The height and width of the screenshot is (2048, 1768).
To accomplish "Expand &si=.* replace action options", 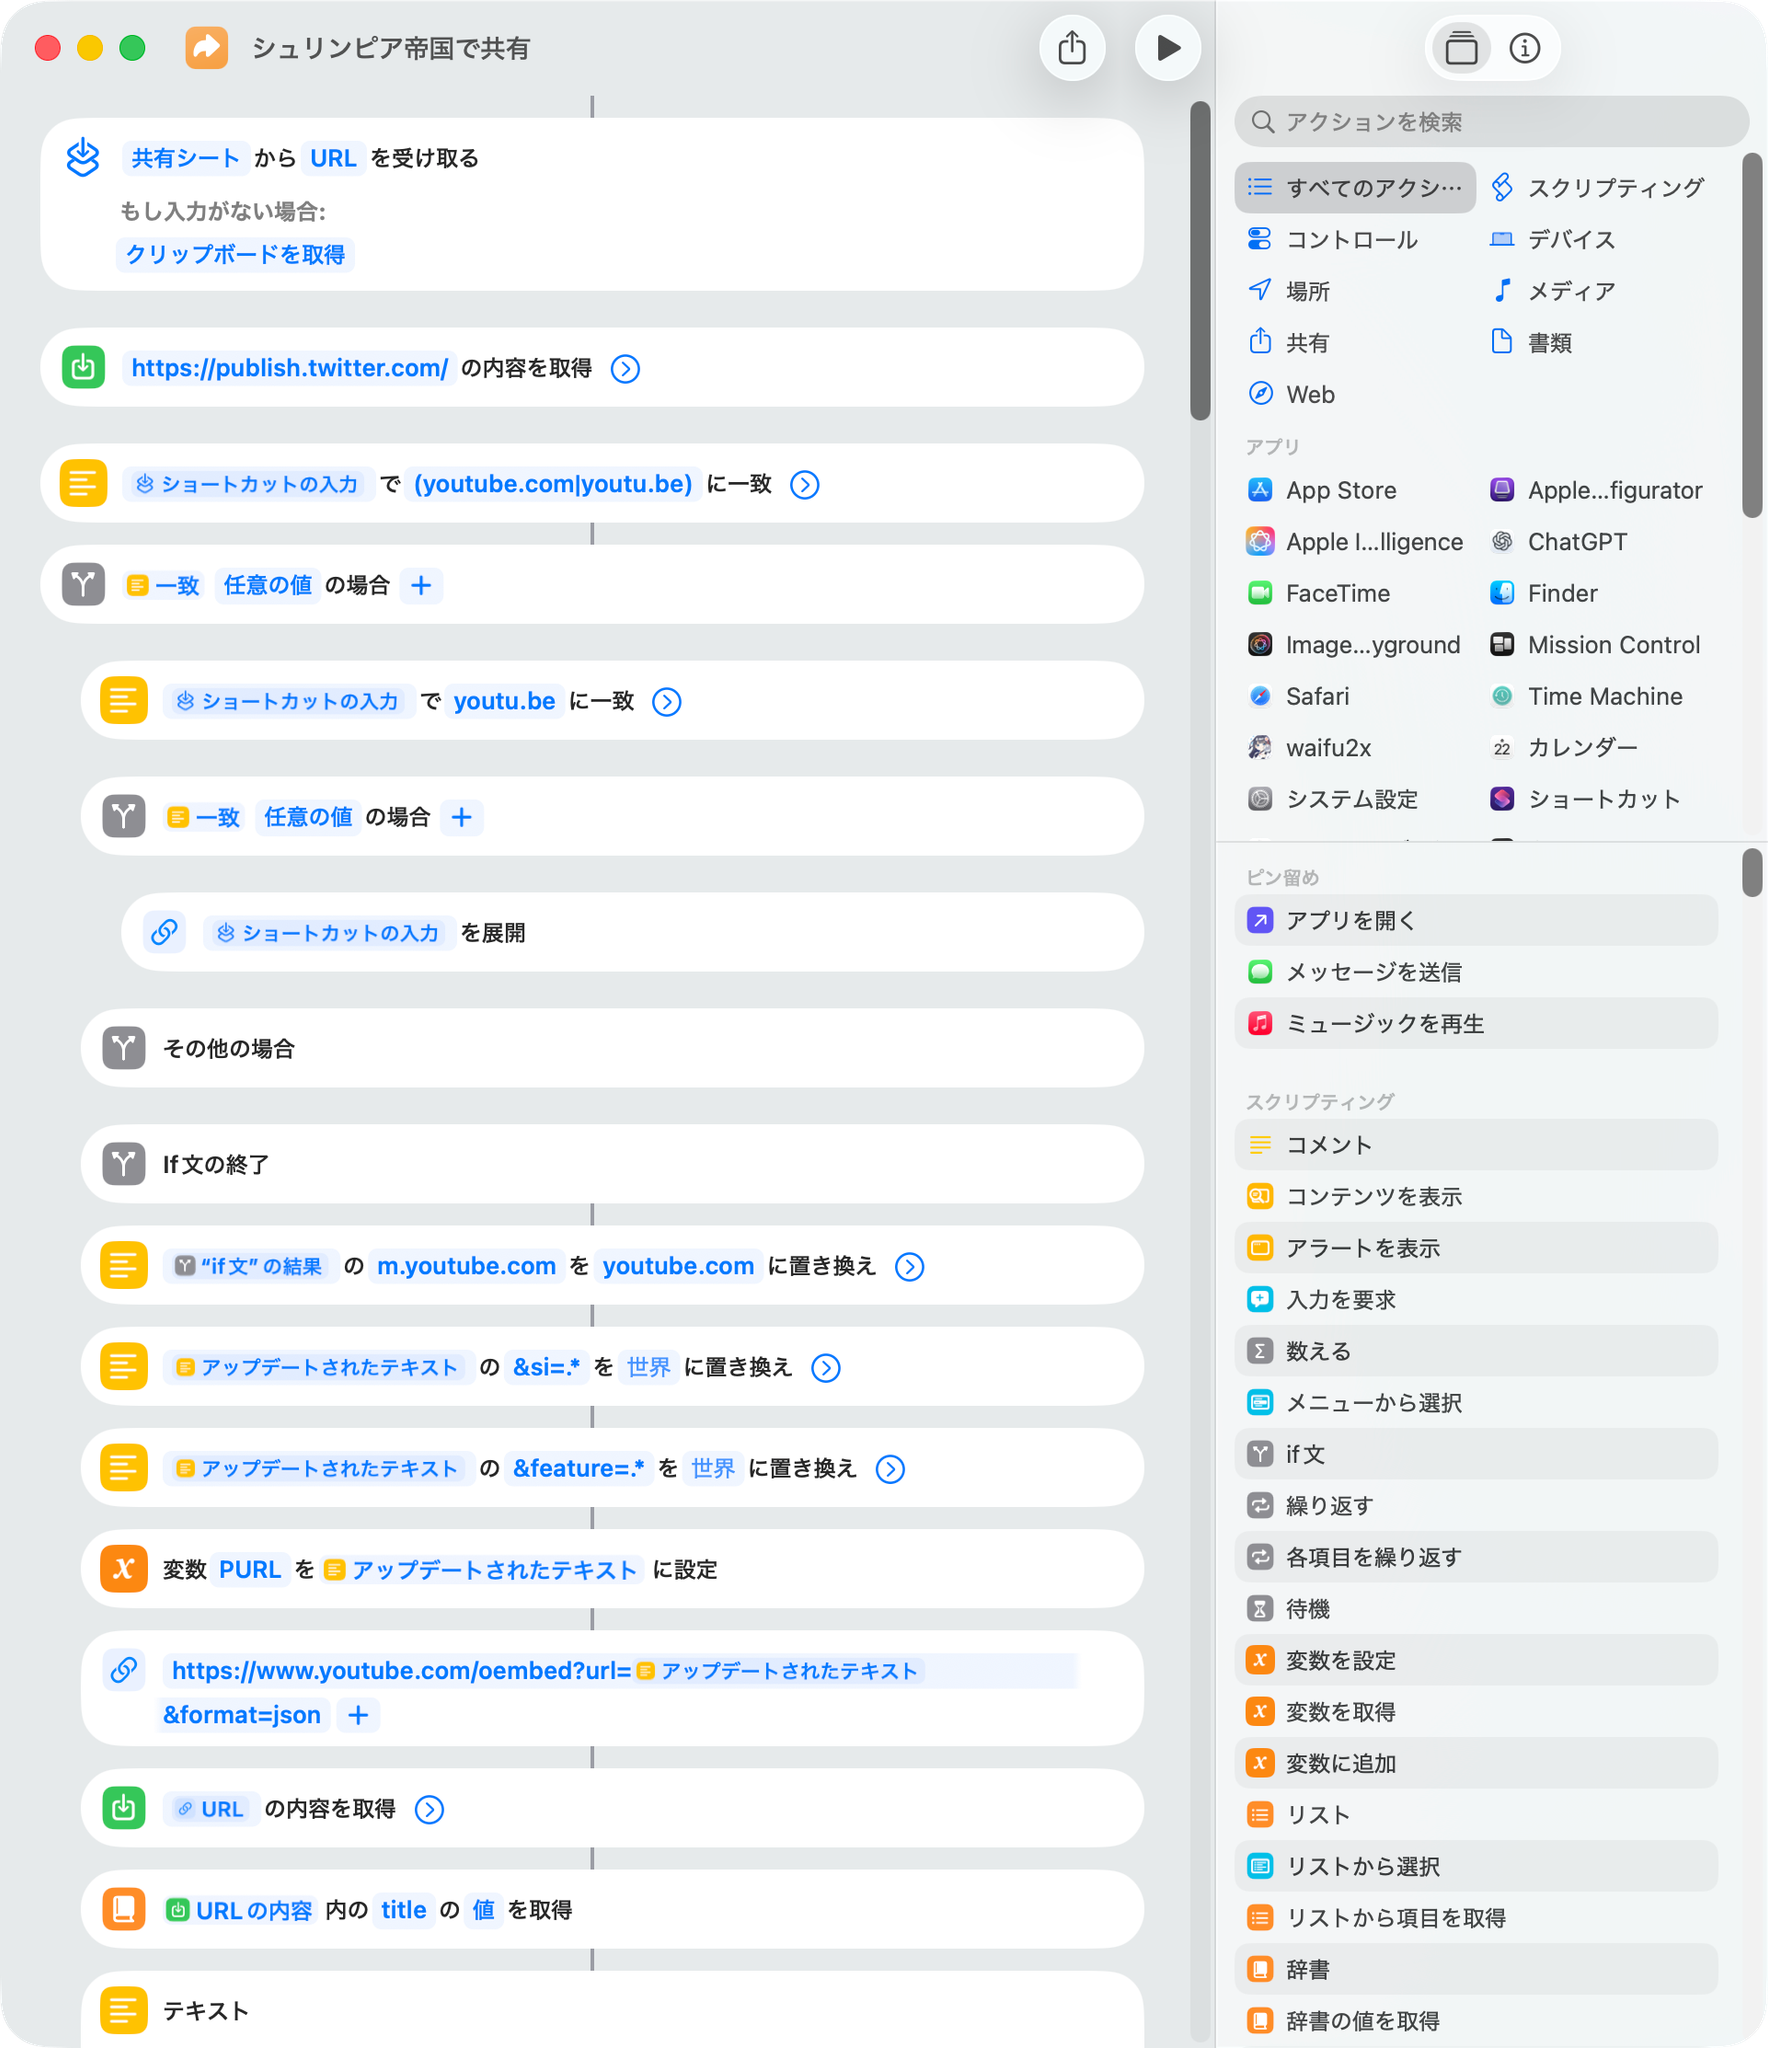I will tap(825, 1368).
